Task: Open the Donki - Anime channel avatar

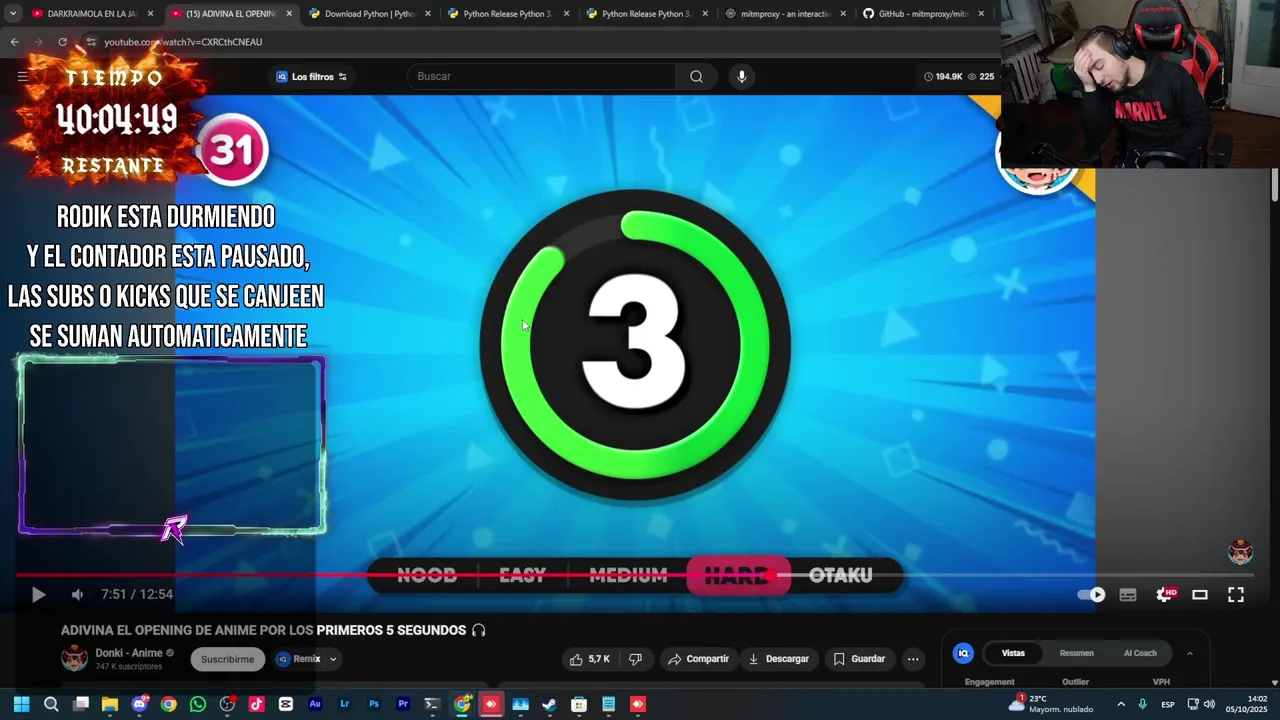Action: 74,658
